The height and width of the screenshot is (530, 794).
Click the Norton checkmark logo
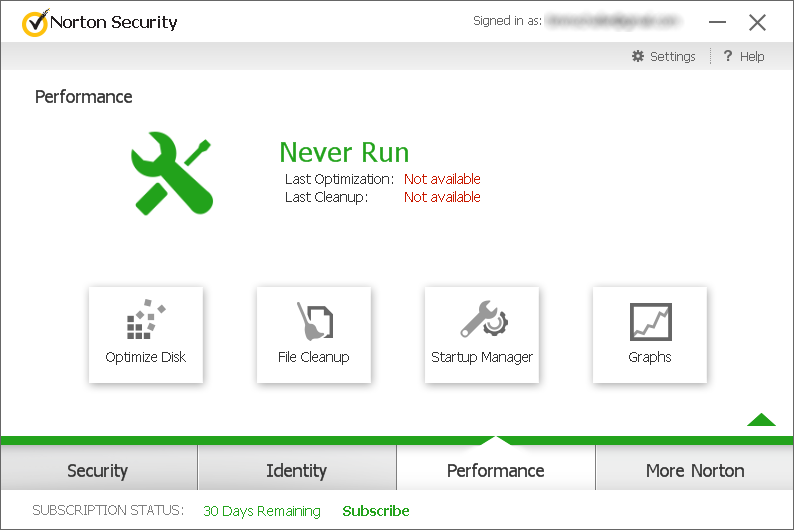[34, 23]
